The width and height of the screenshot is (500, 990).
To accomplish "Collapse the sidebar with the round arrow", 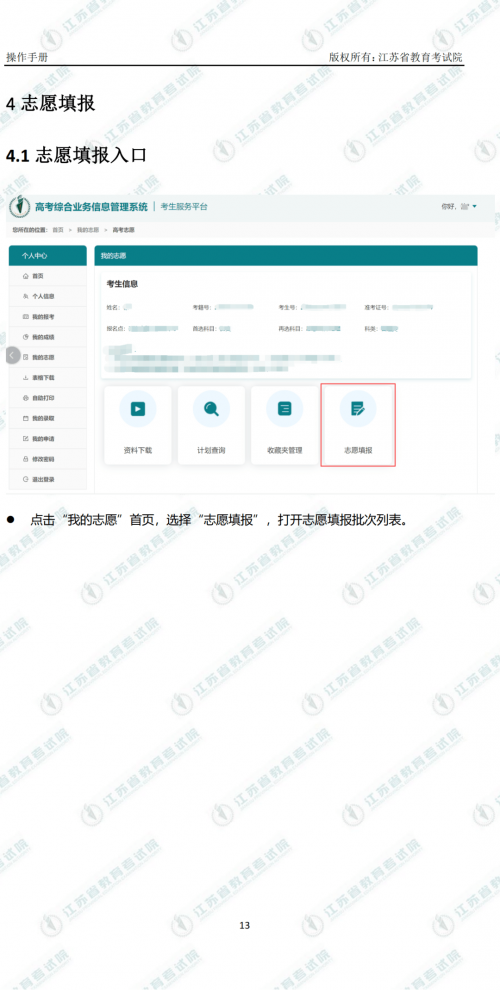I will 13,355.
